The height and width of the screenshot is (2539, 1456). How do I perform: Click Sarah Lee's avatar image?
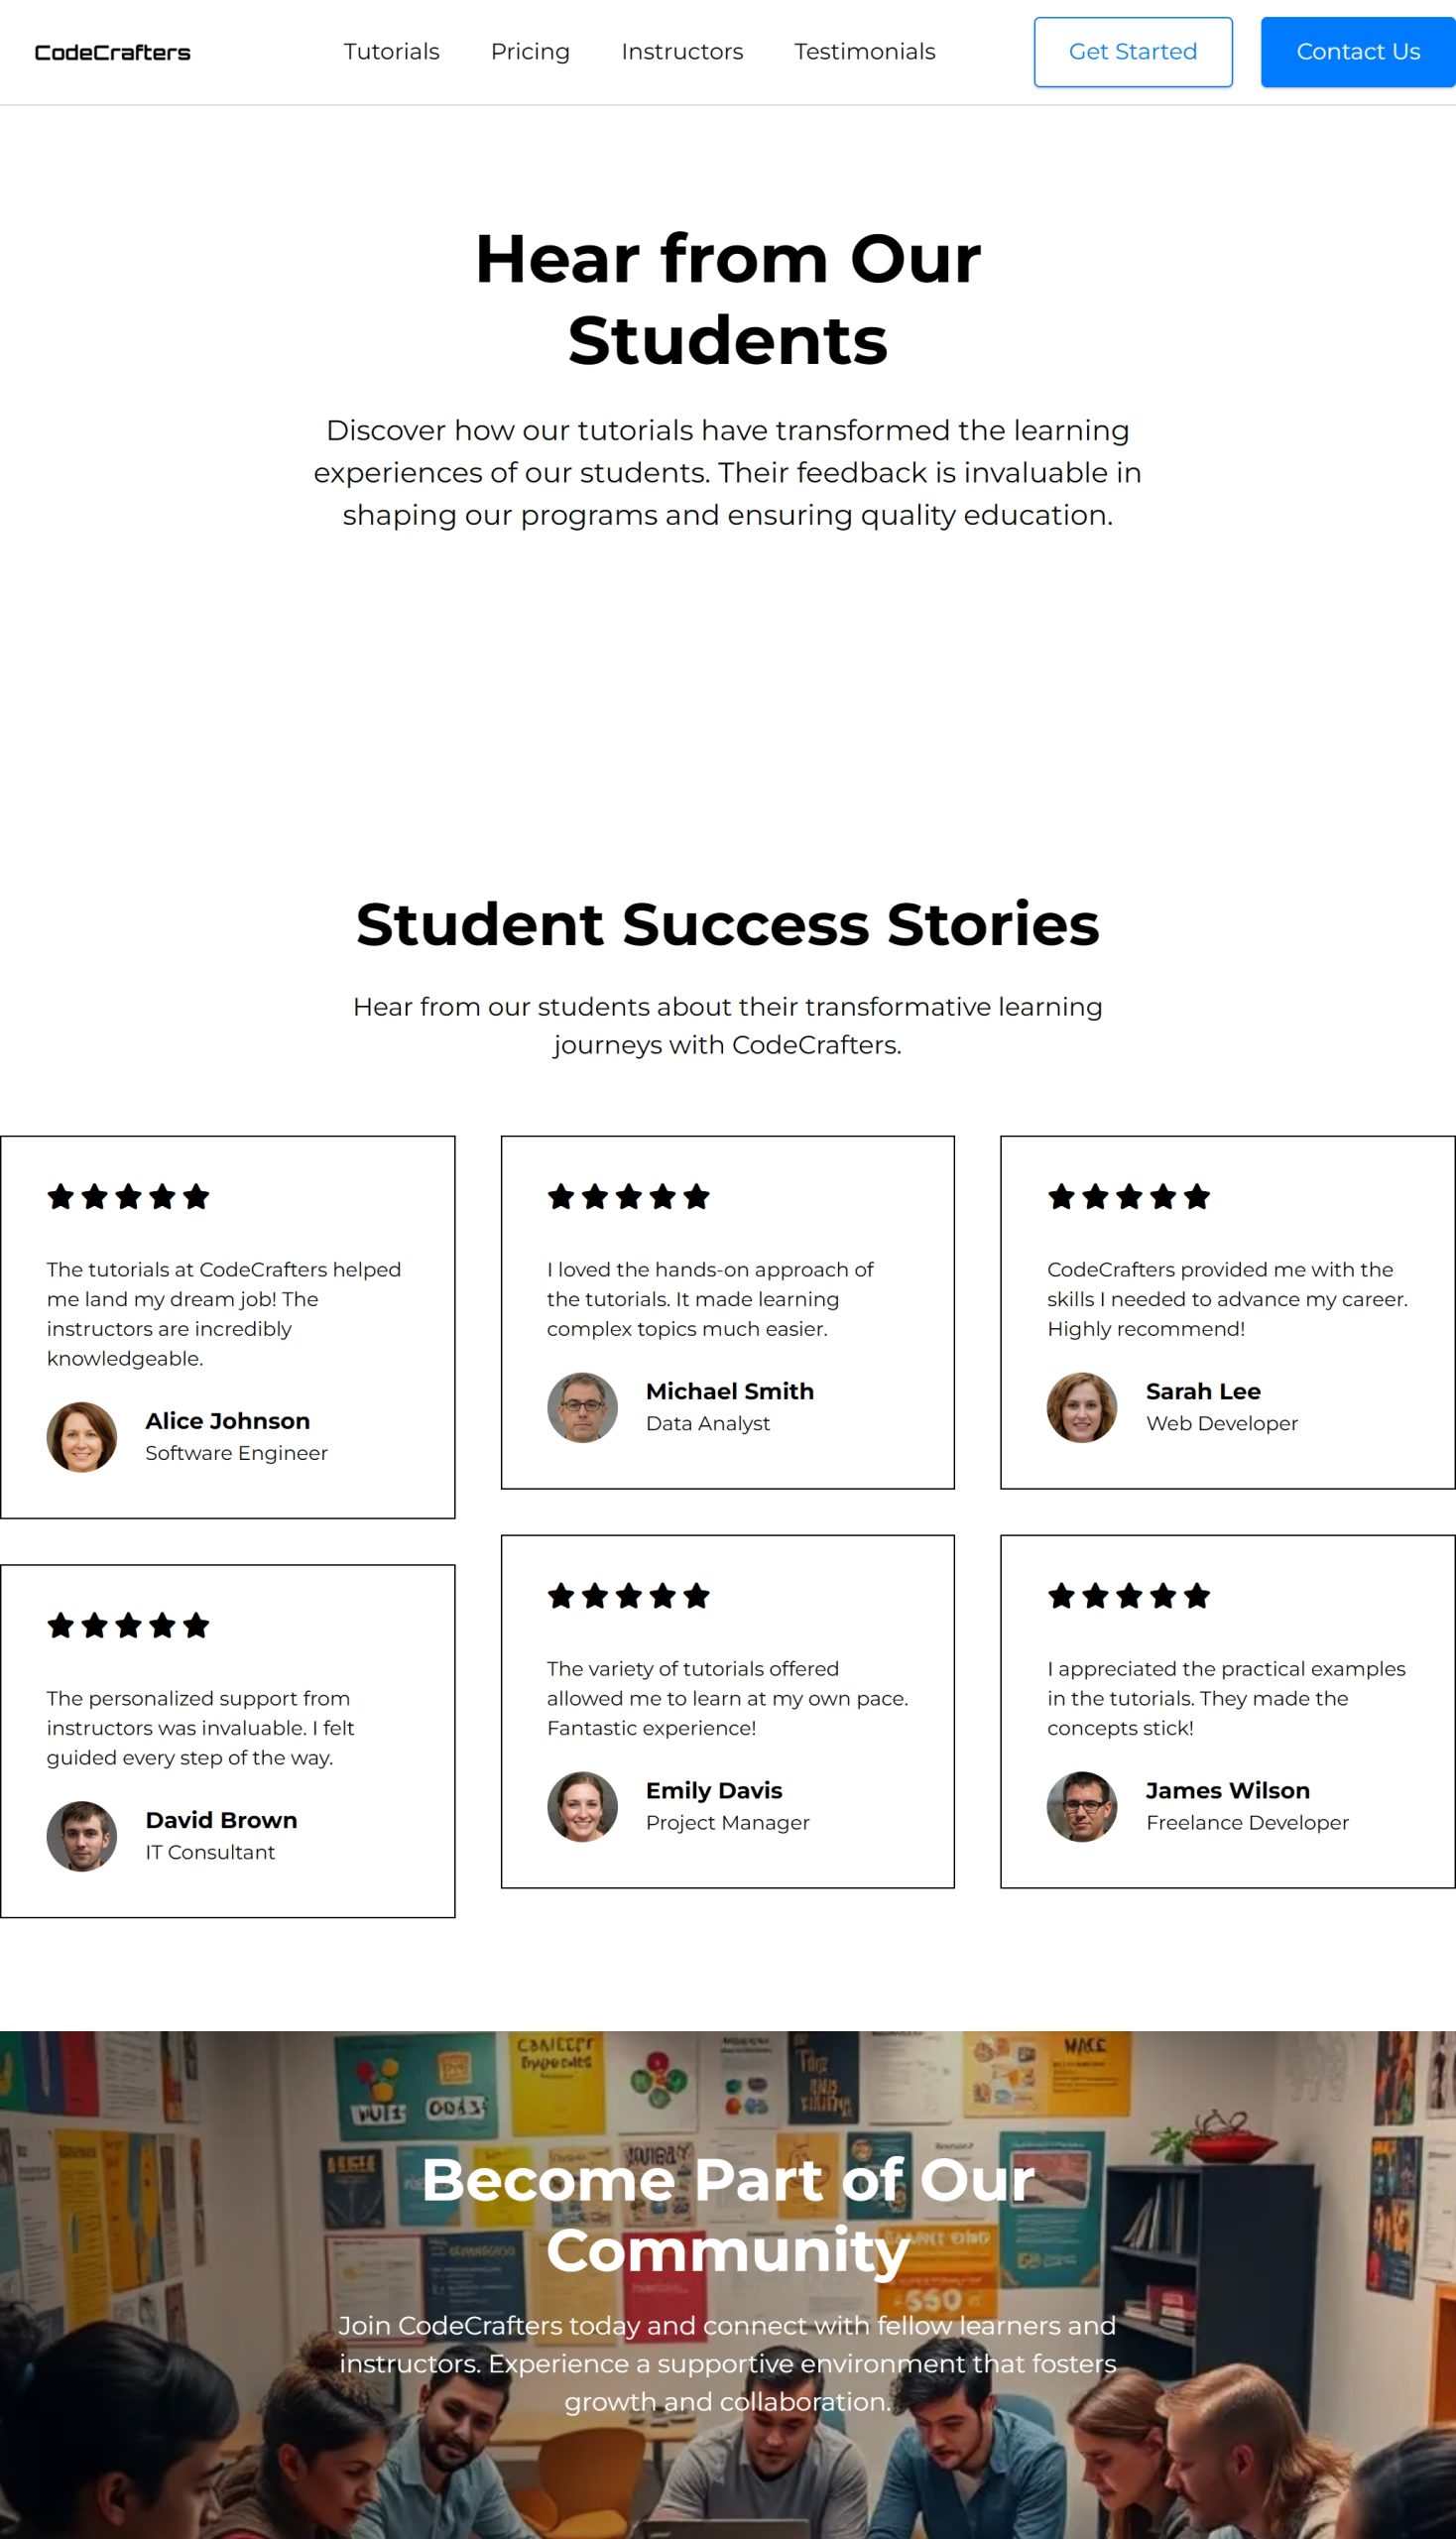coord(1082,1407)
